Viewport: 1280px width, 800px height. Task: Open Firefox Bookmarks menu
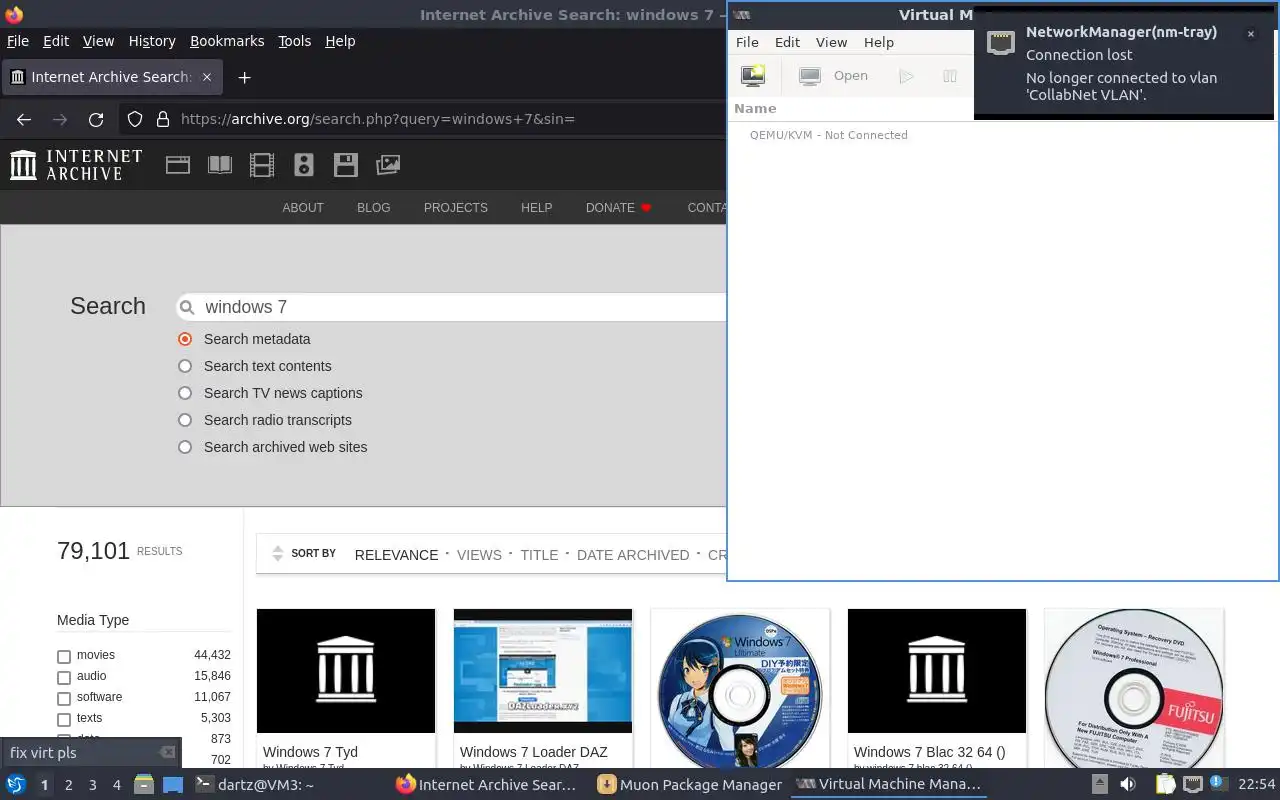pos(227,41)
